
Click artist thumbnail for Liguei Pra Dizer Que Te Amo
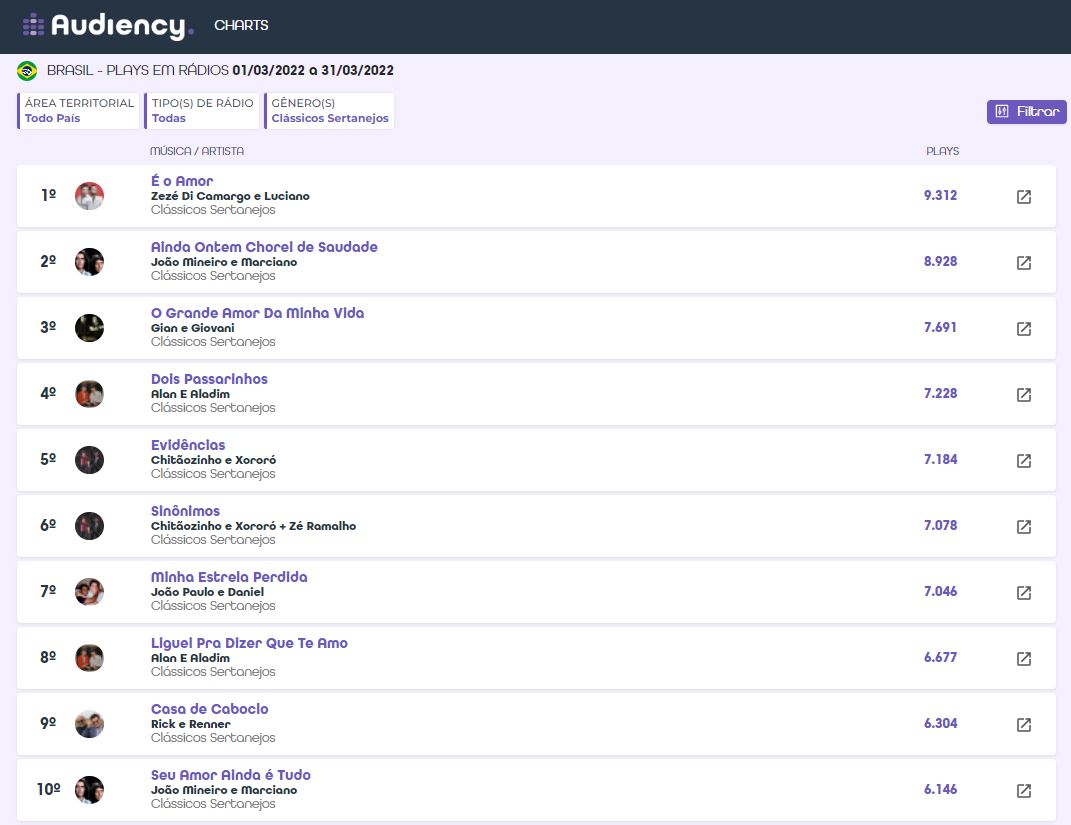pyautogui.click(x=89, y=658)
